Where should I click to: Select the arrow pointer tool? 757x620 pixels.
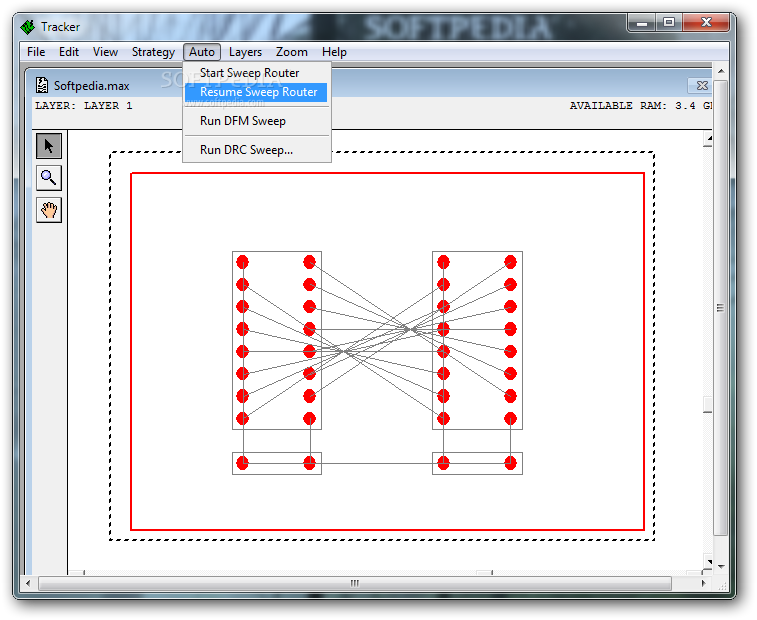(x=49, y=146)
